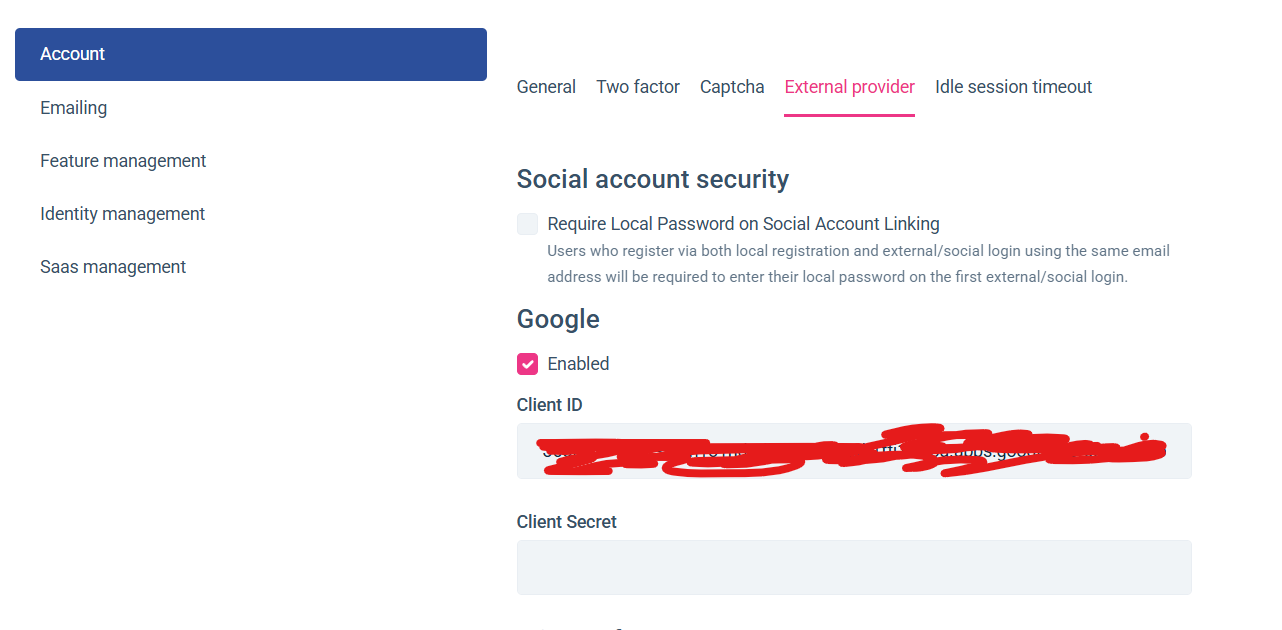Open Feature management in the sidebar
Viewport: 1282px width, 630px height.
pyautogui.click(x=123, y=161)
